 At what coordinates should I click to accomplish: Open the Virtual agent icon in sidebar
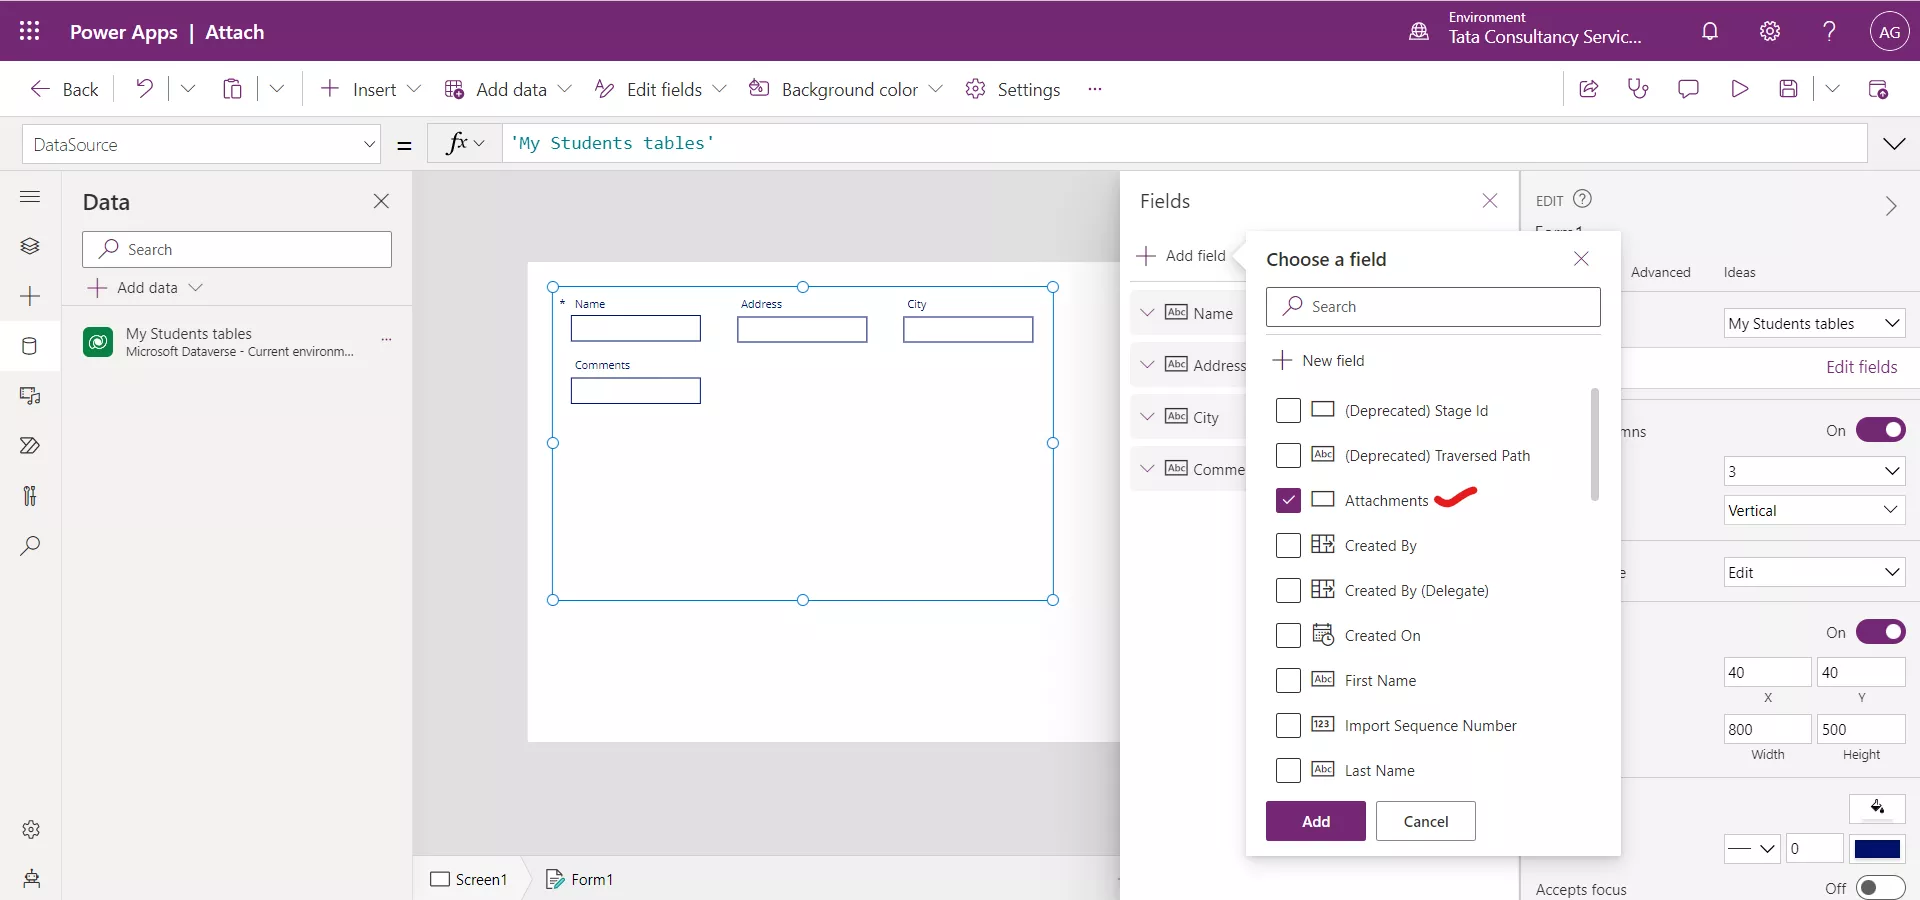(31, 879)
